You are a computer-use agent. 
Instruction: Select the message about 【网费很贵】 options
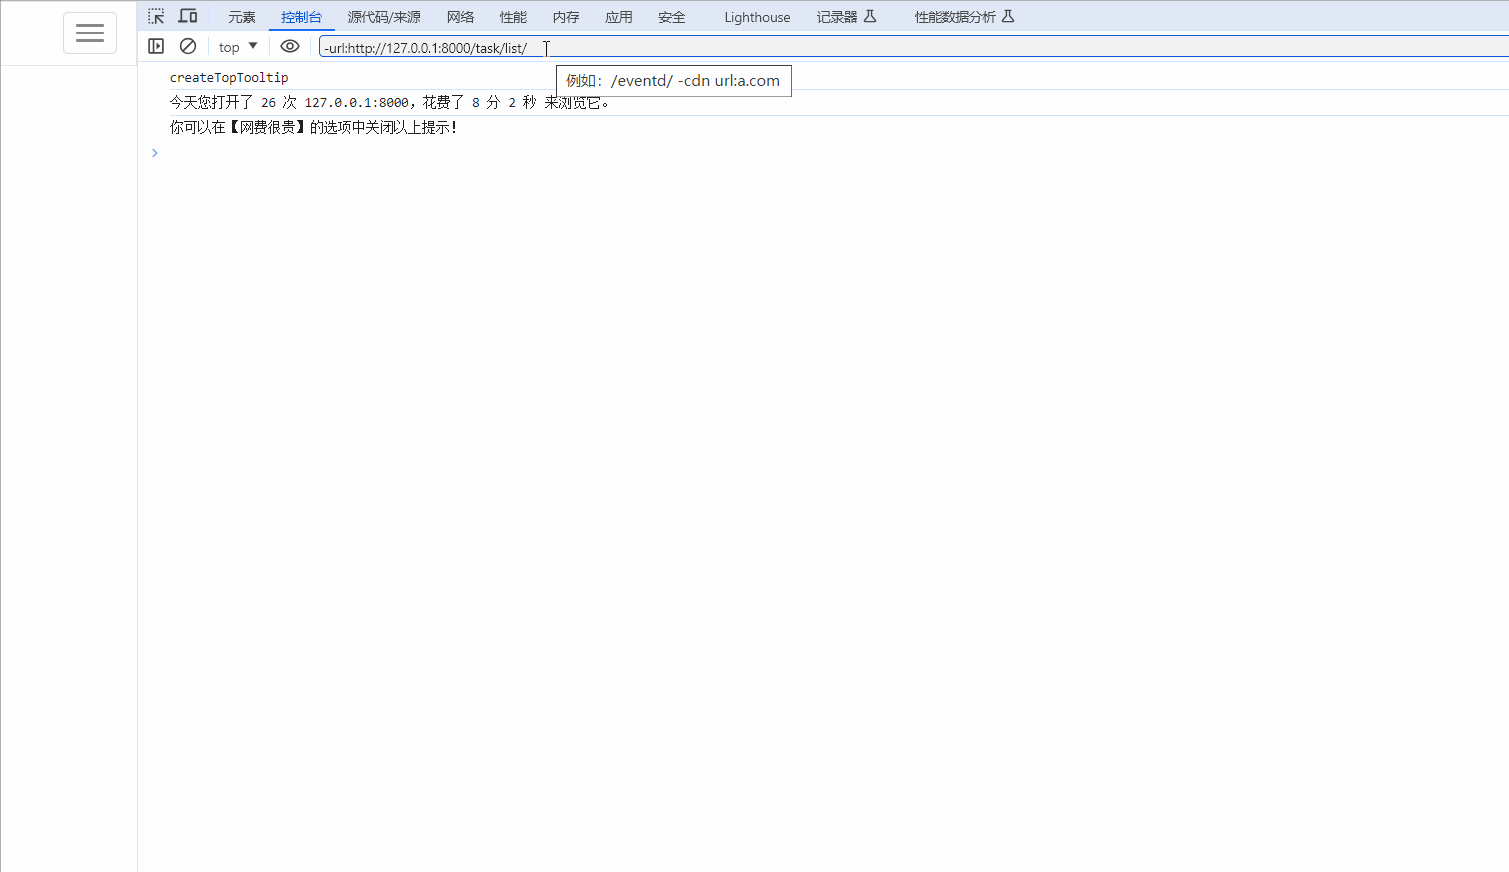click(x=314, y=127)
